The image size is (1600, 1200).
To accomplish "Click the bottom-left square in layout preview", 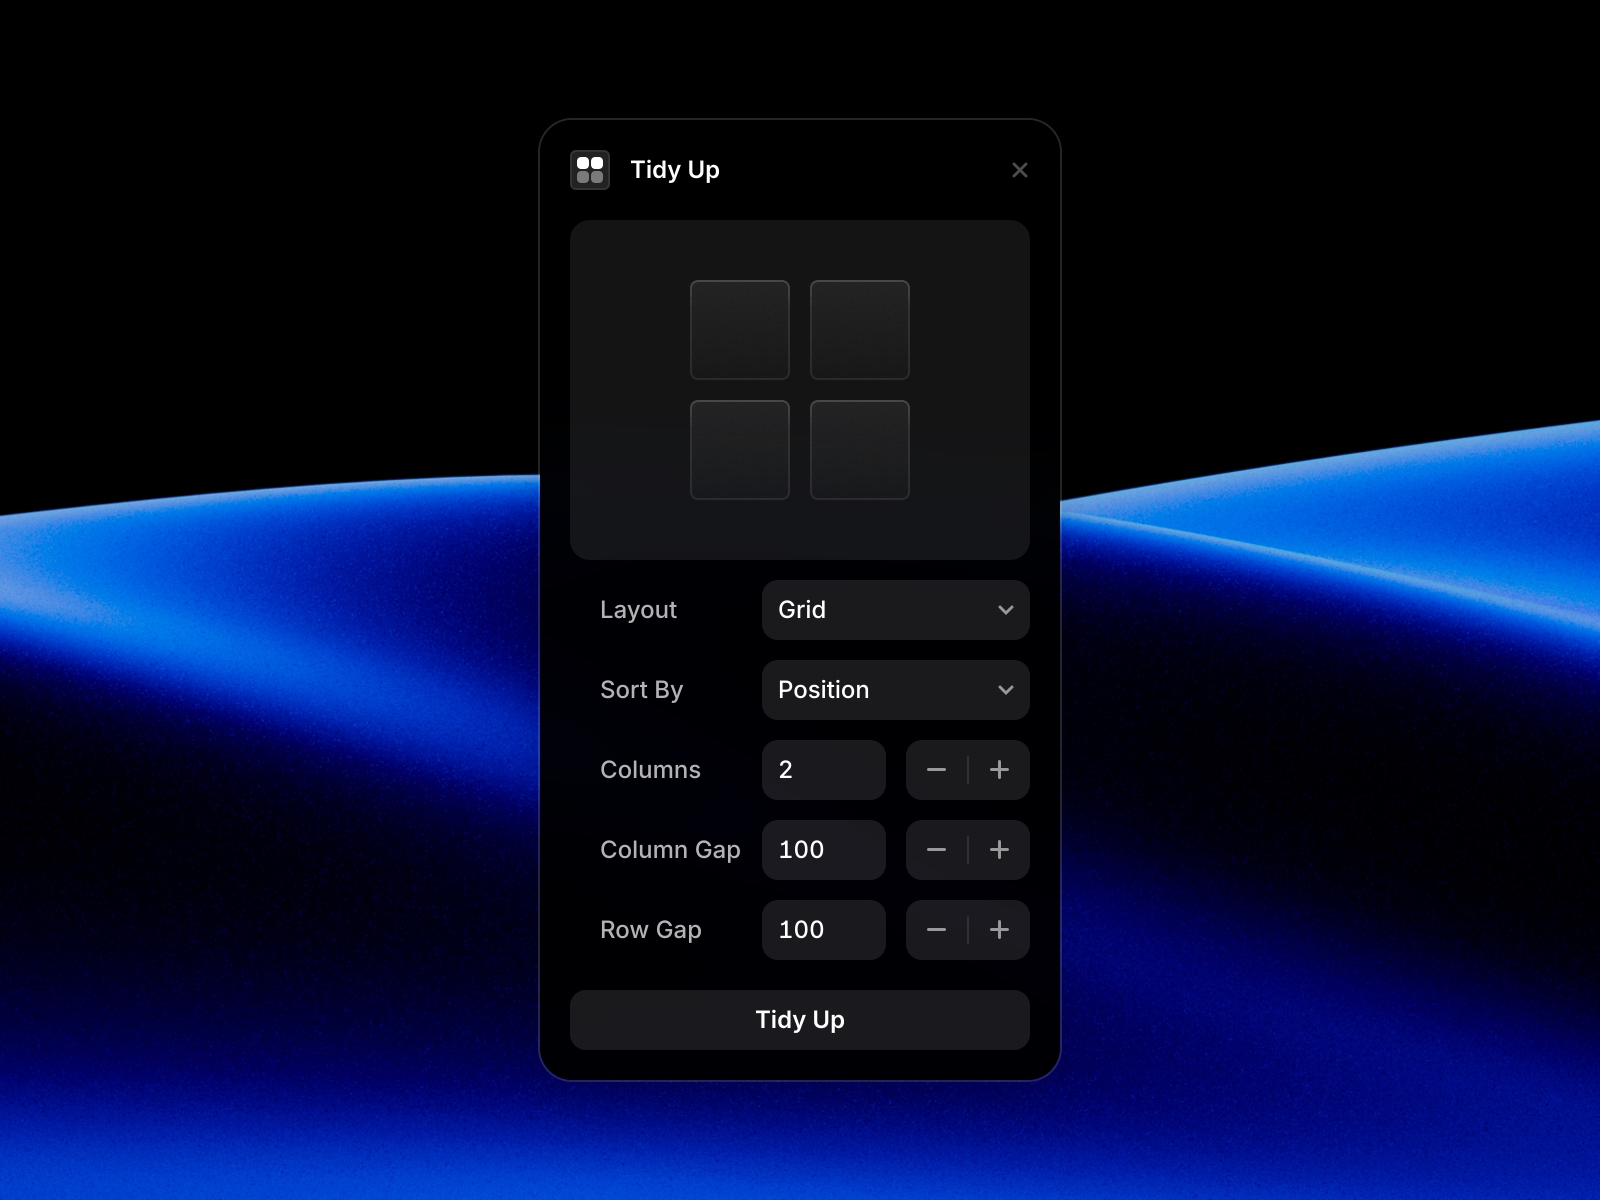I will coord(740,450).
